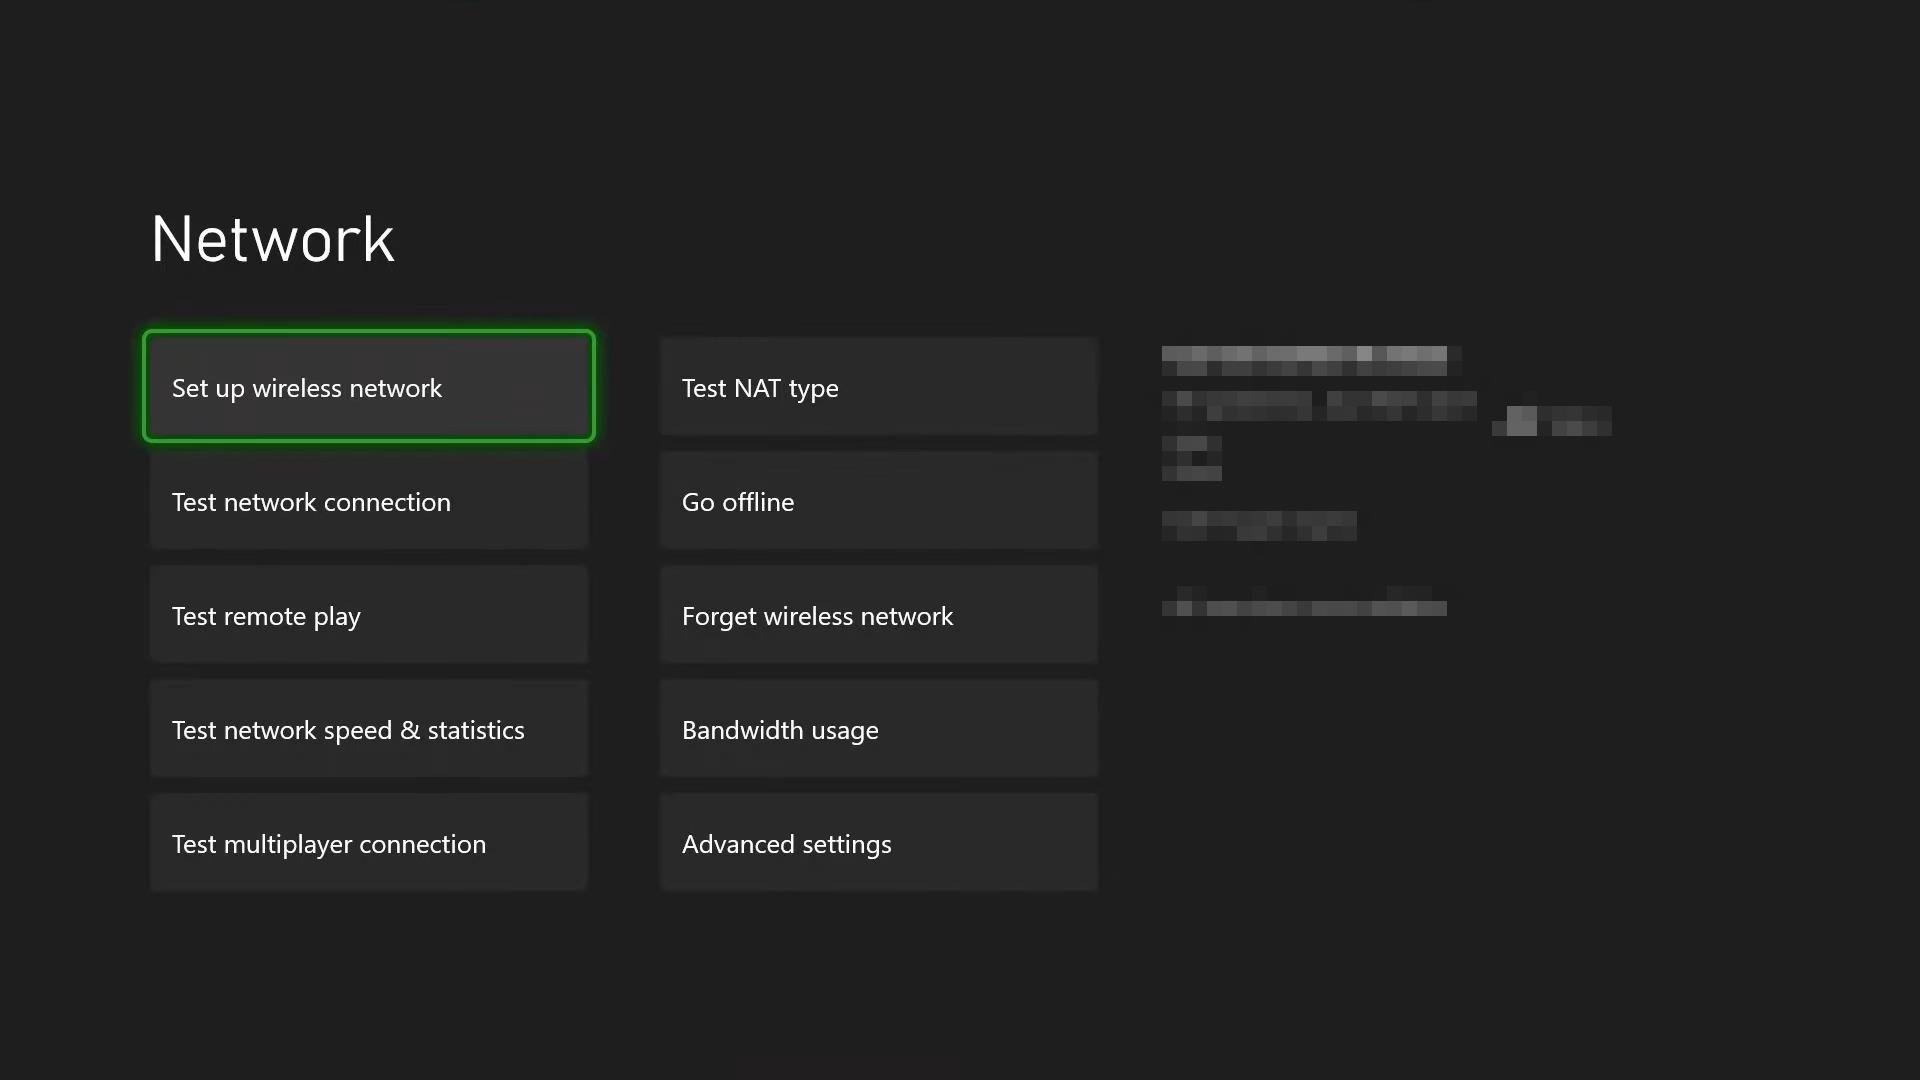Click the fourth blurred info line
This screenshot has height=1080, width=1920.
click(x=1258, y=525)
